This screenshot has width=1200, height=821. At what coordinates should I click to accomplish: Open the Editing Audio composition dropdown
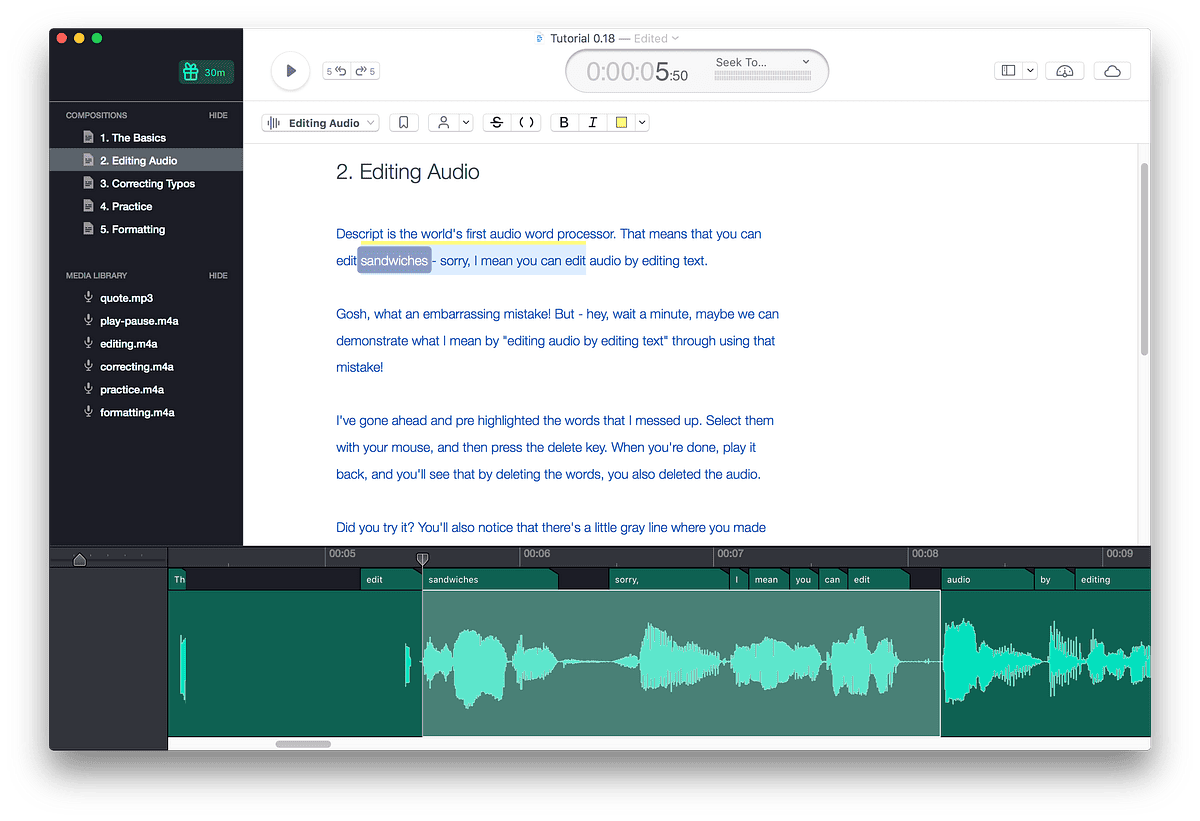(320, 123)
